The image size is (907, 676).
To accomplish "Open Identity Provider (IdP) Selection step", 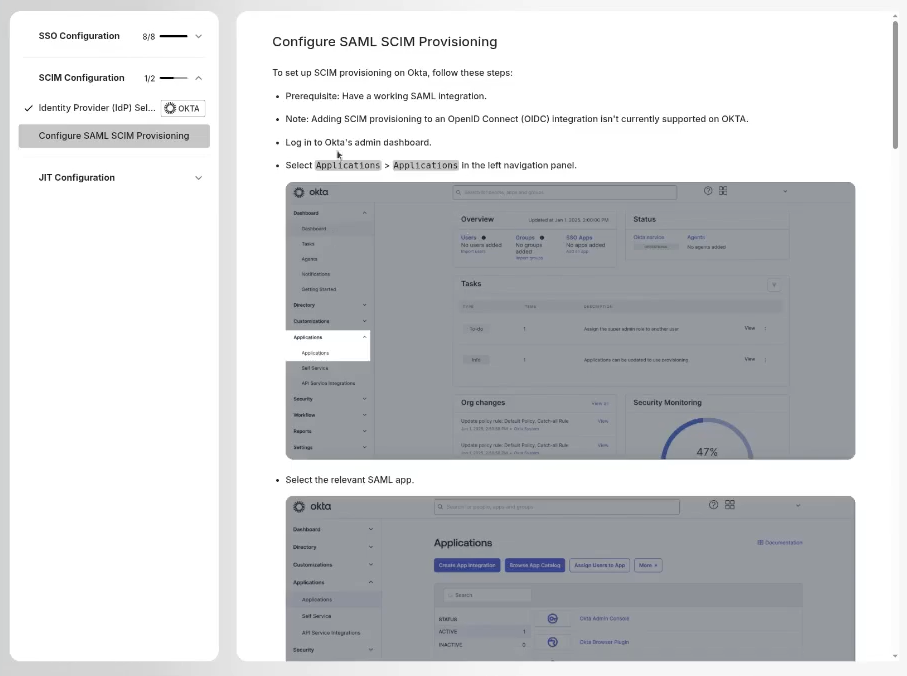I will point(97,108).
